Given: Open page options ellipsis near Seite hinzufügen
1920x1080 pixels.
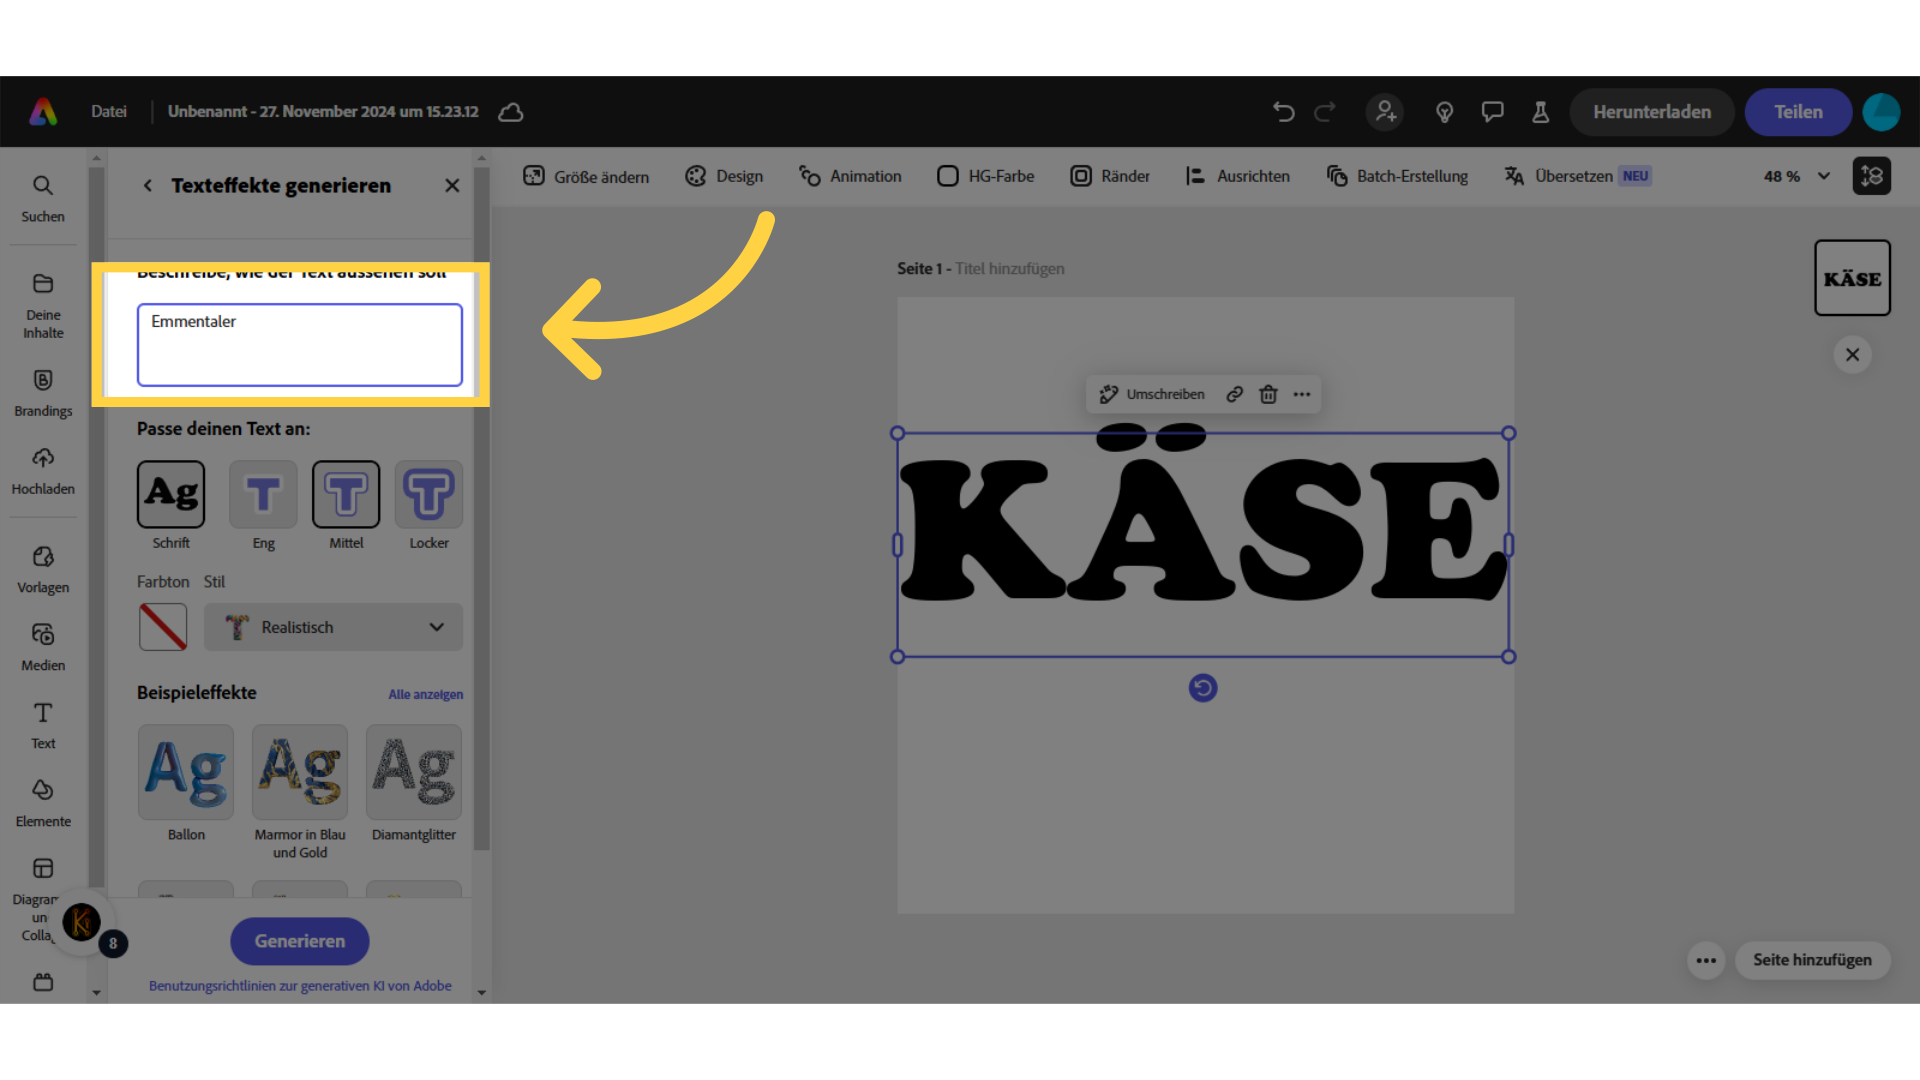Looking at the screenshot, I should [x=1706, y=960].
